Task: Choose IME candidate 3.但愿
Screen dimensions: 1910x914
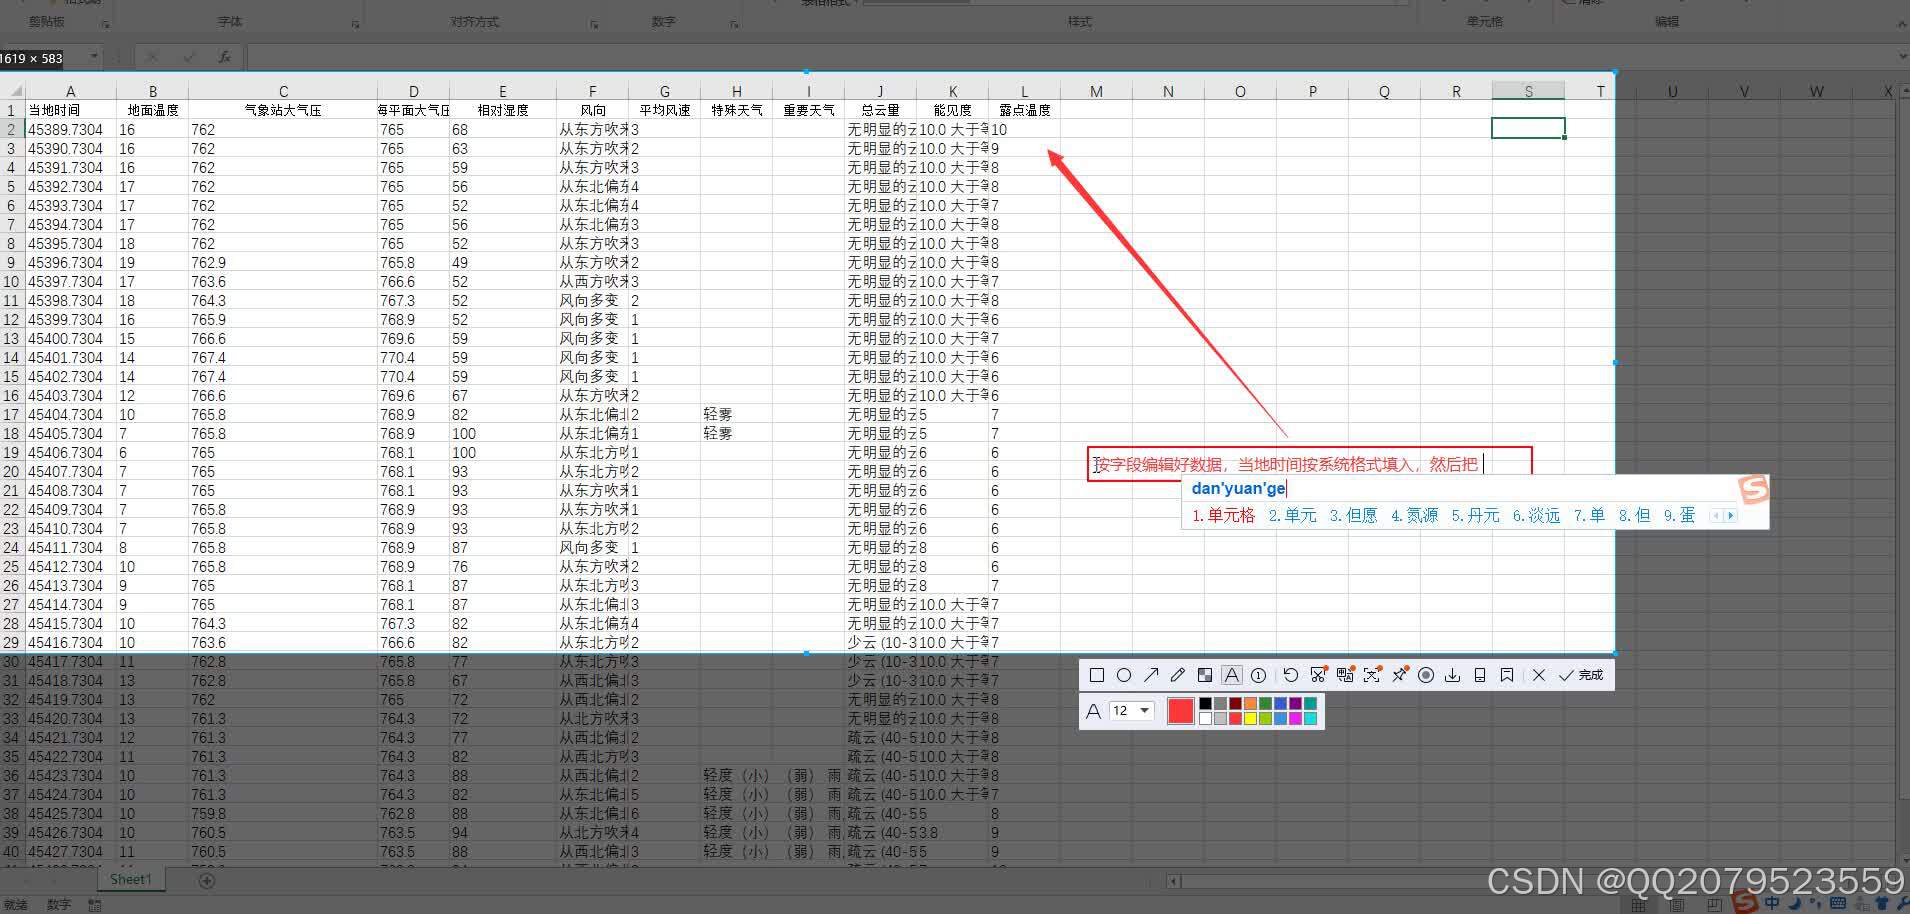Action: point(1353,515)
